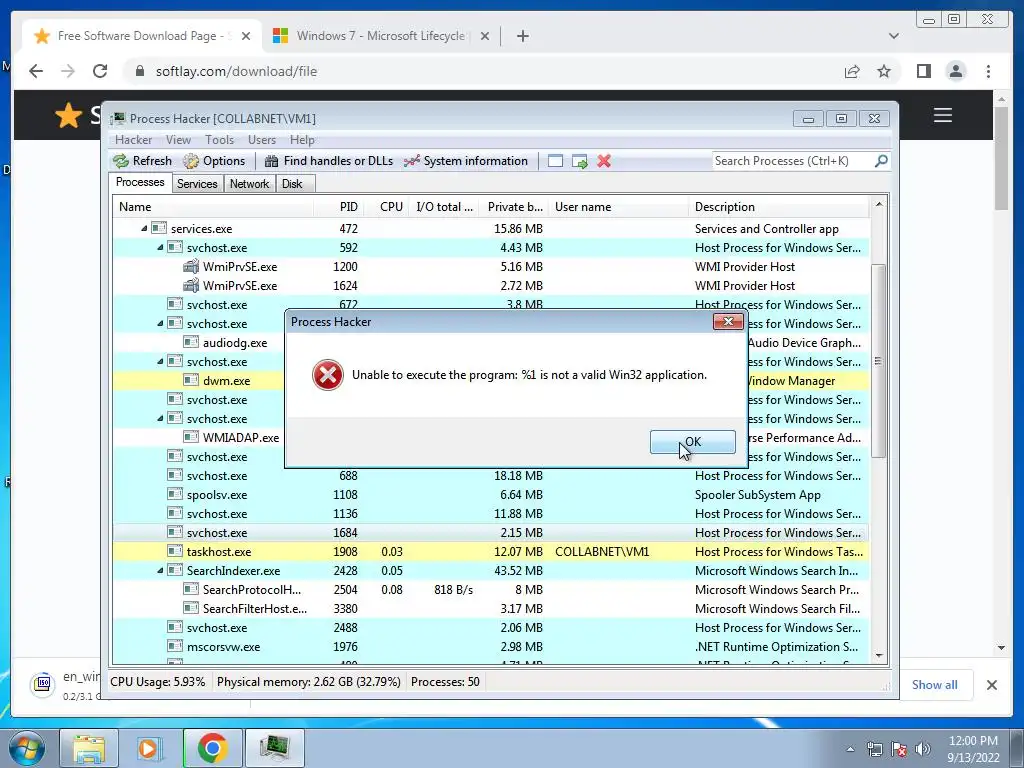Click Physical memory status bar entry
This screenshot has width=1024, height=768.
[308, 682]
